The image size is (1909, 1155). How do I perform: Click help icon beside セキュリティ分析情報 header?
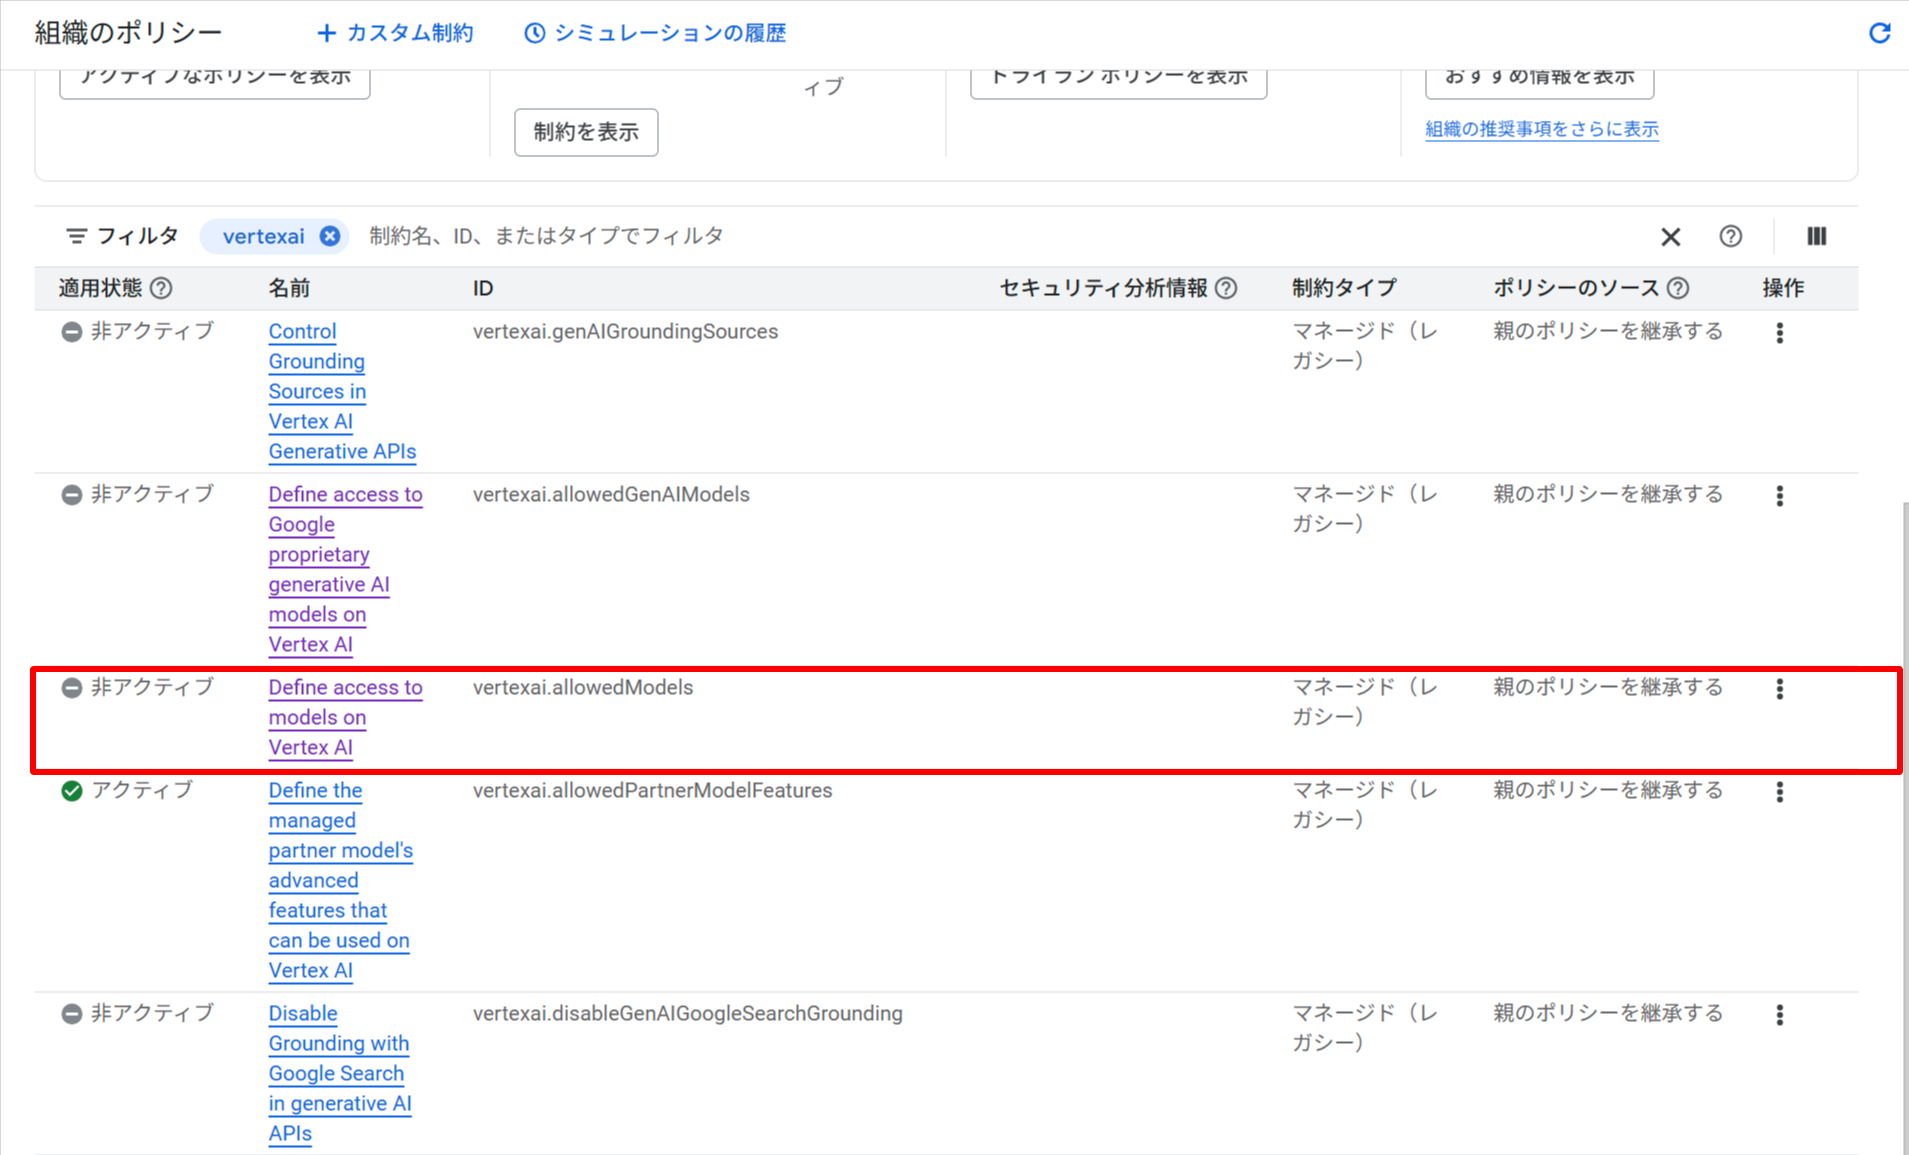click(x=1226, y=288)
